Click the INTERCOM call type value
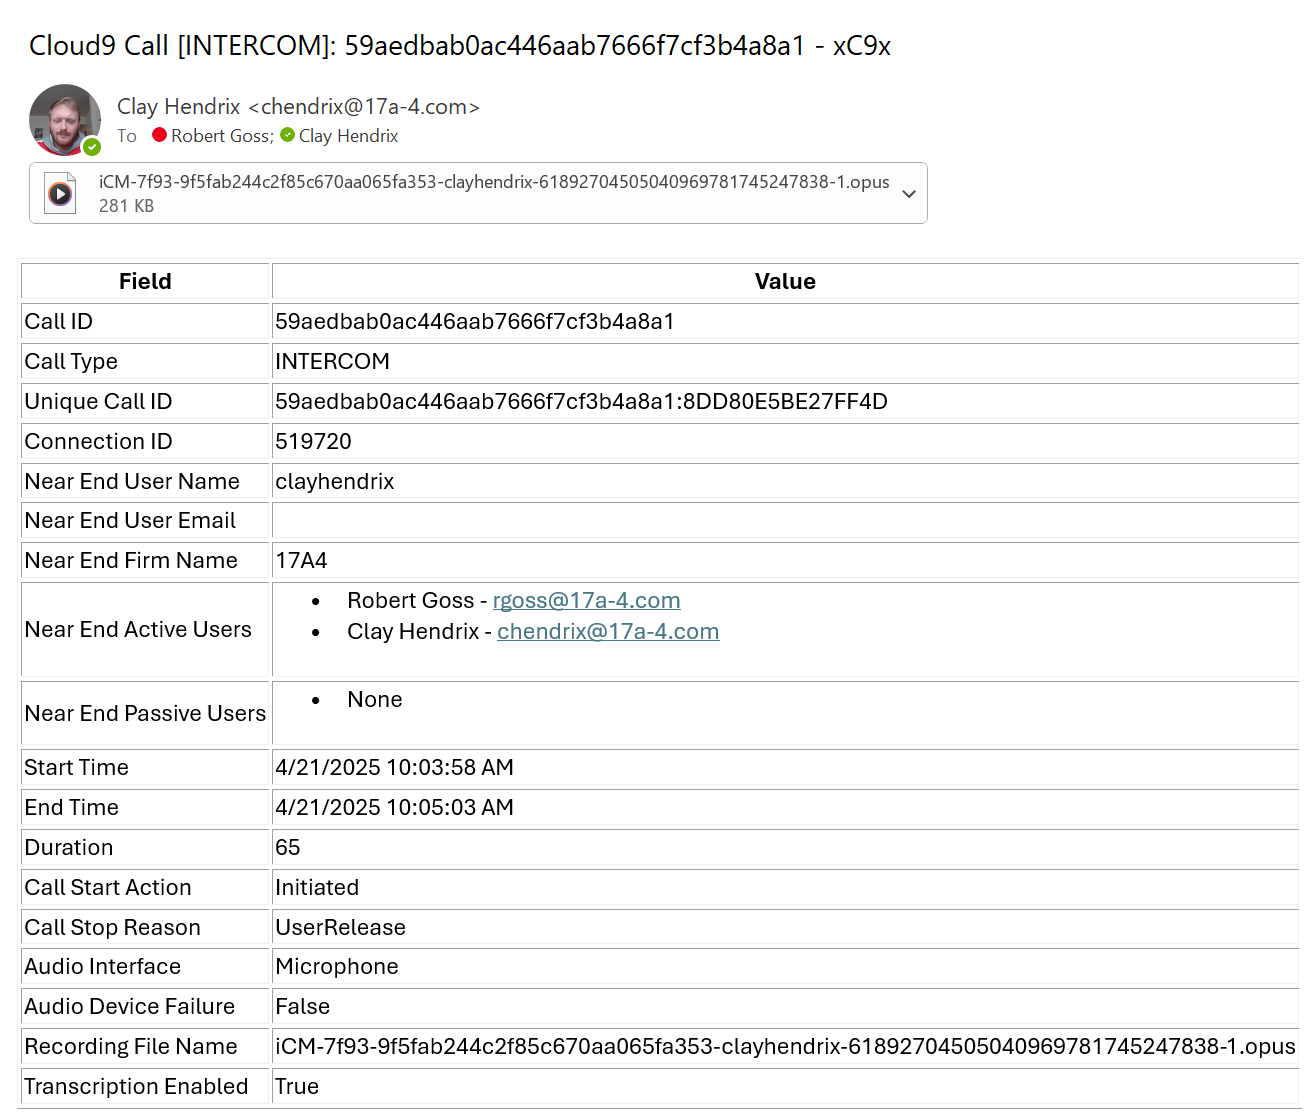The height and width of the screenshot is (1114, 1306). point(333,361)
